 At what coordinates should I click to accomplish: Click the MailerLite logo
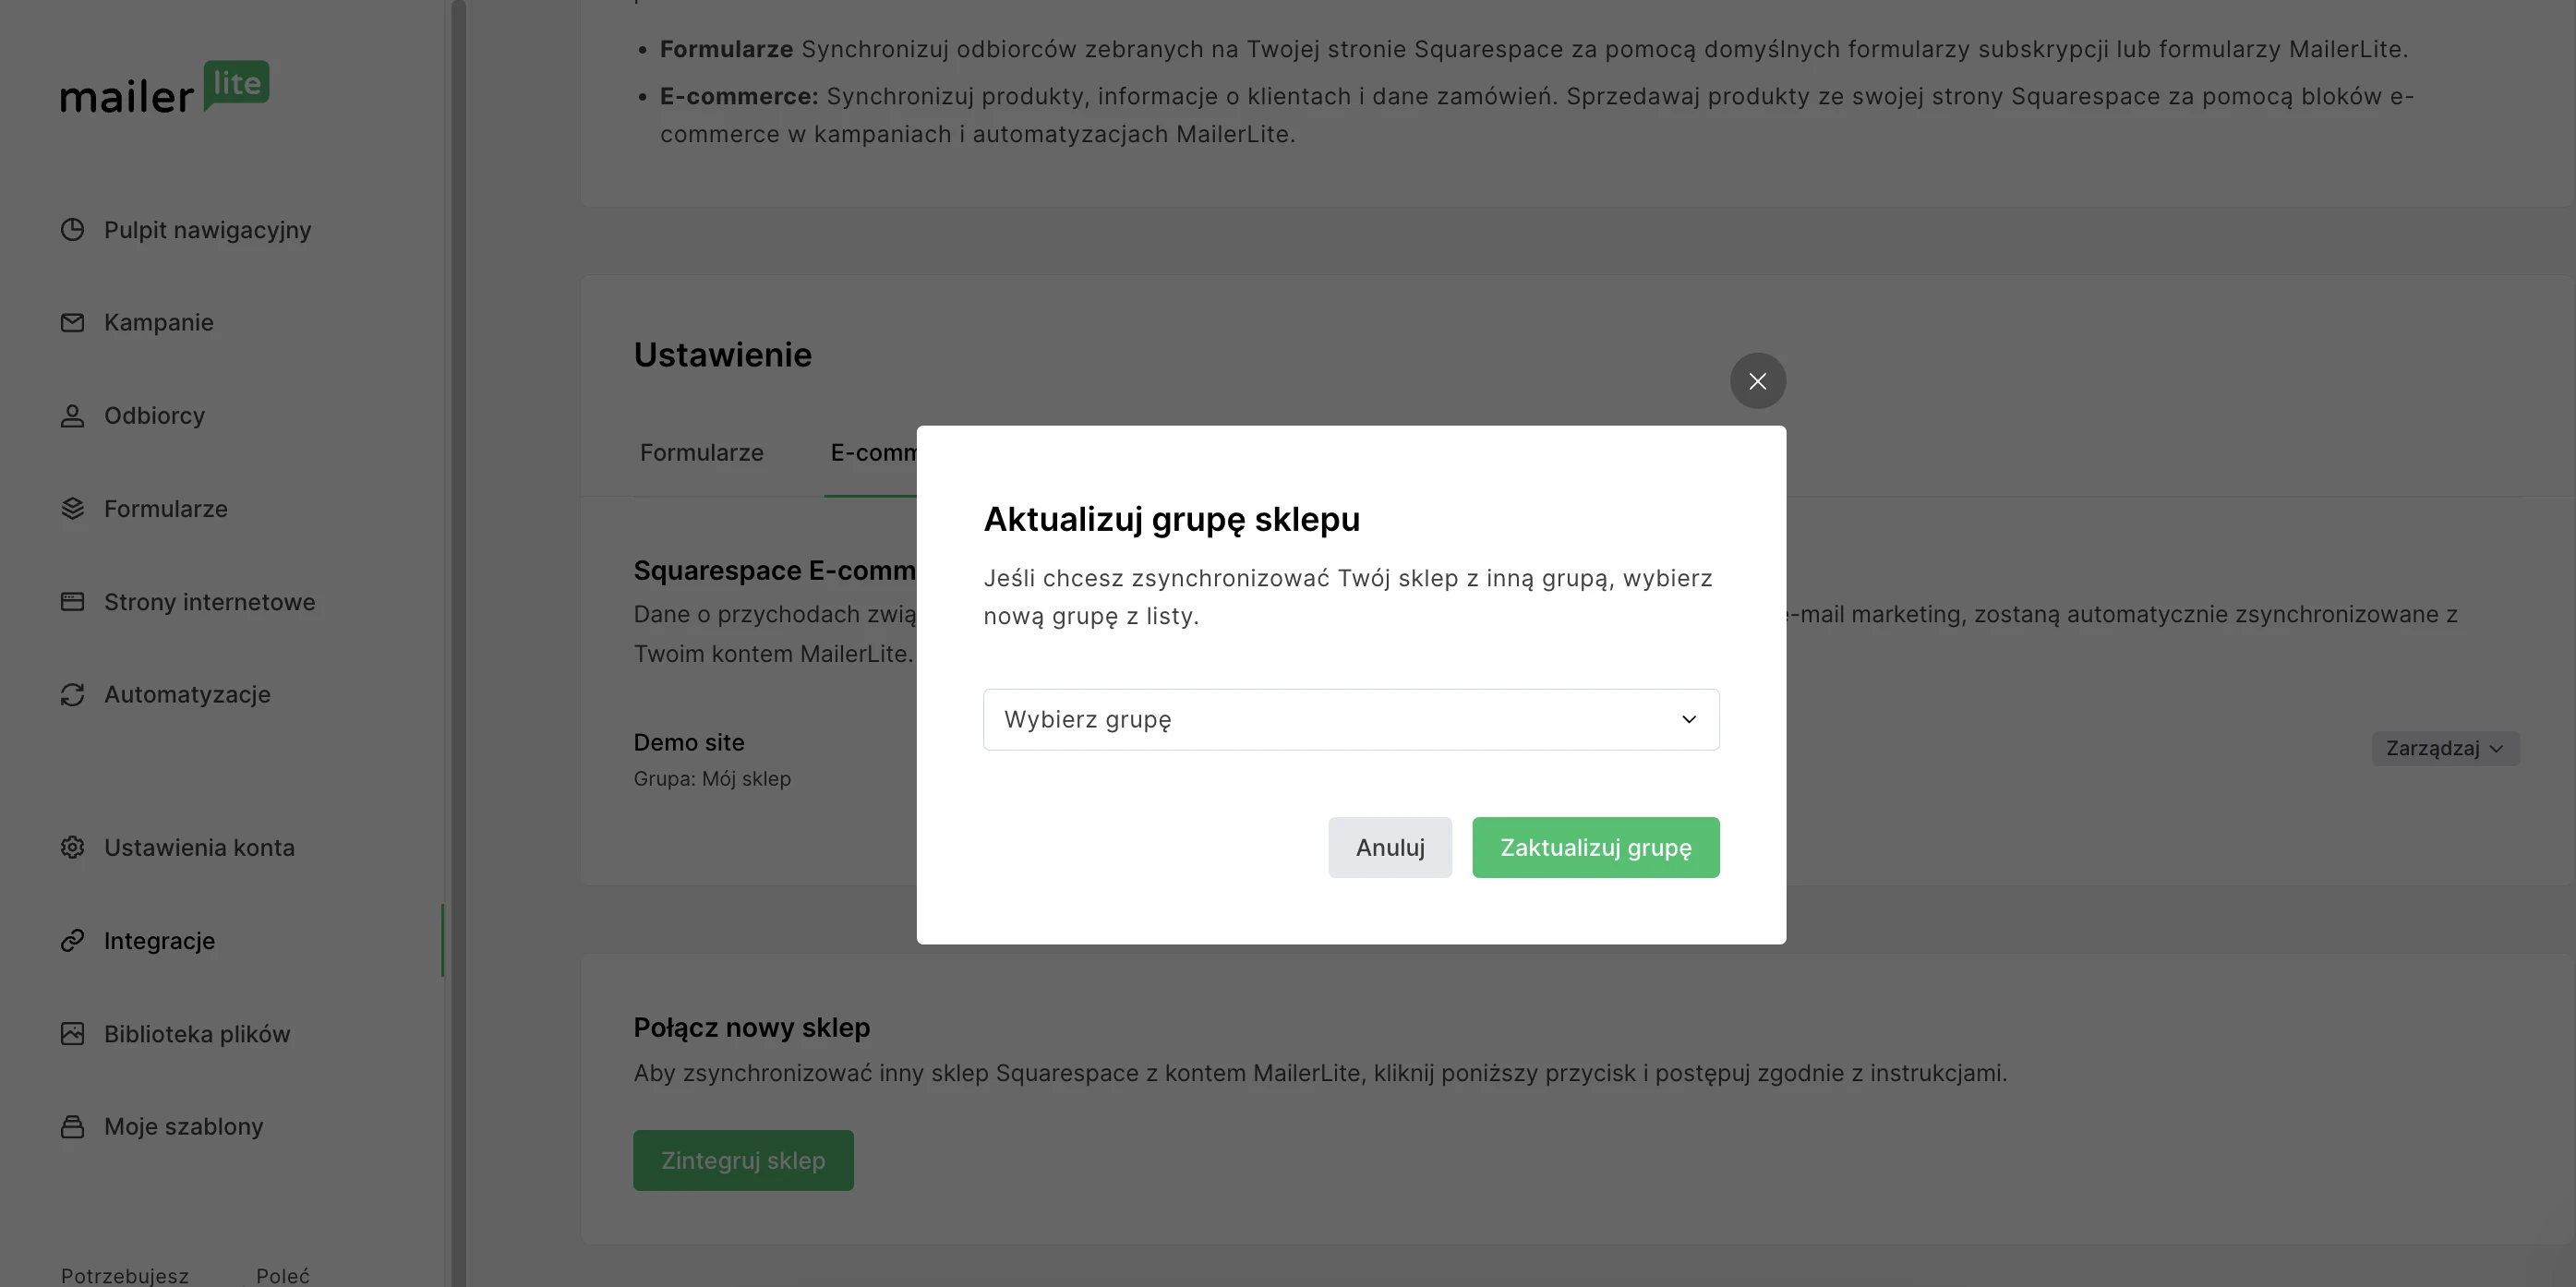[x=165, y=87]
